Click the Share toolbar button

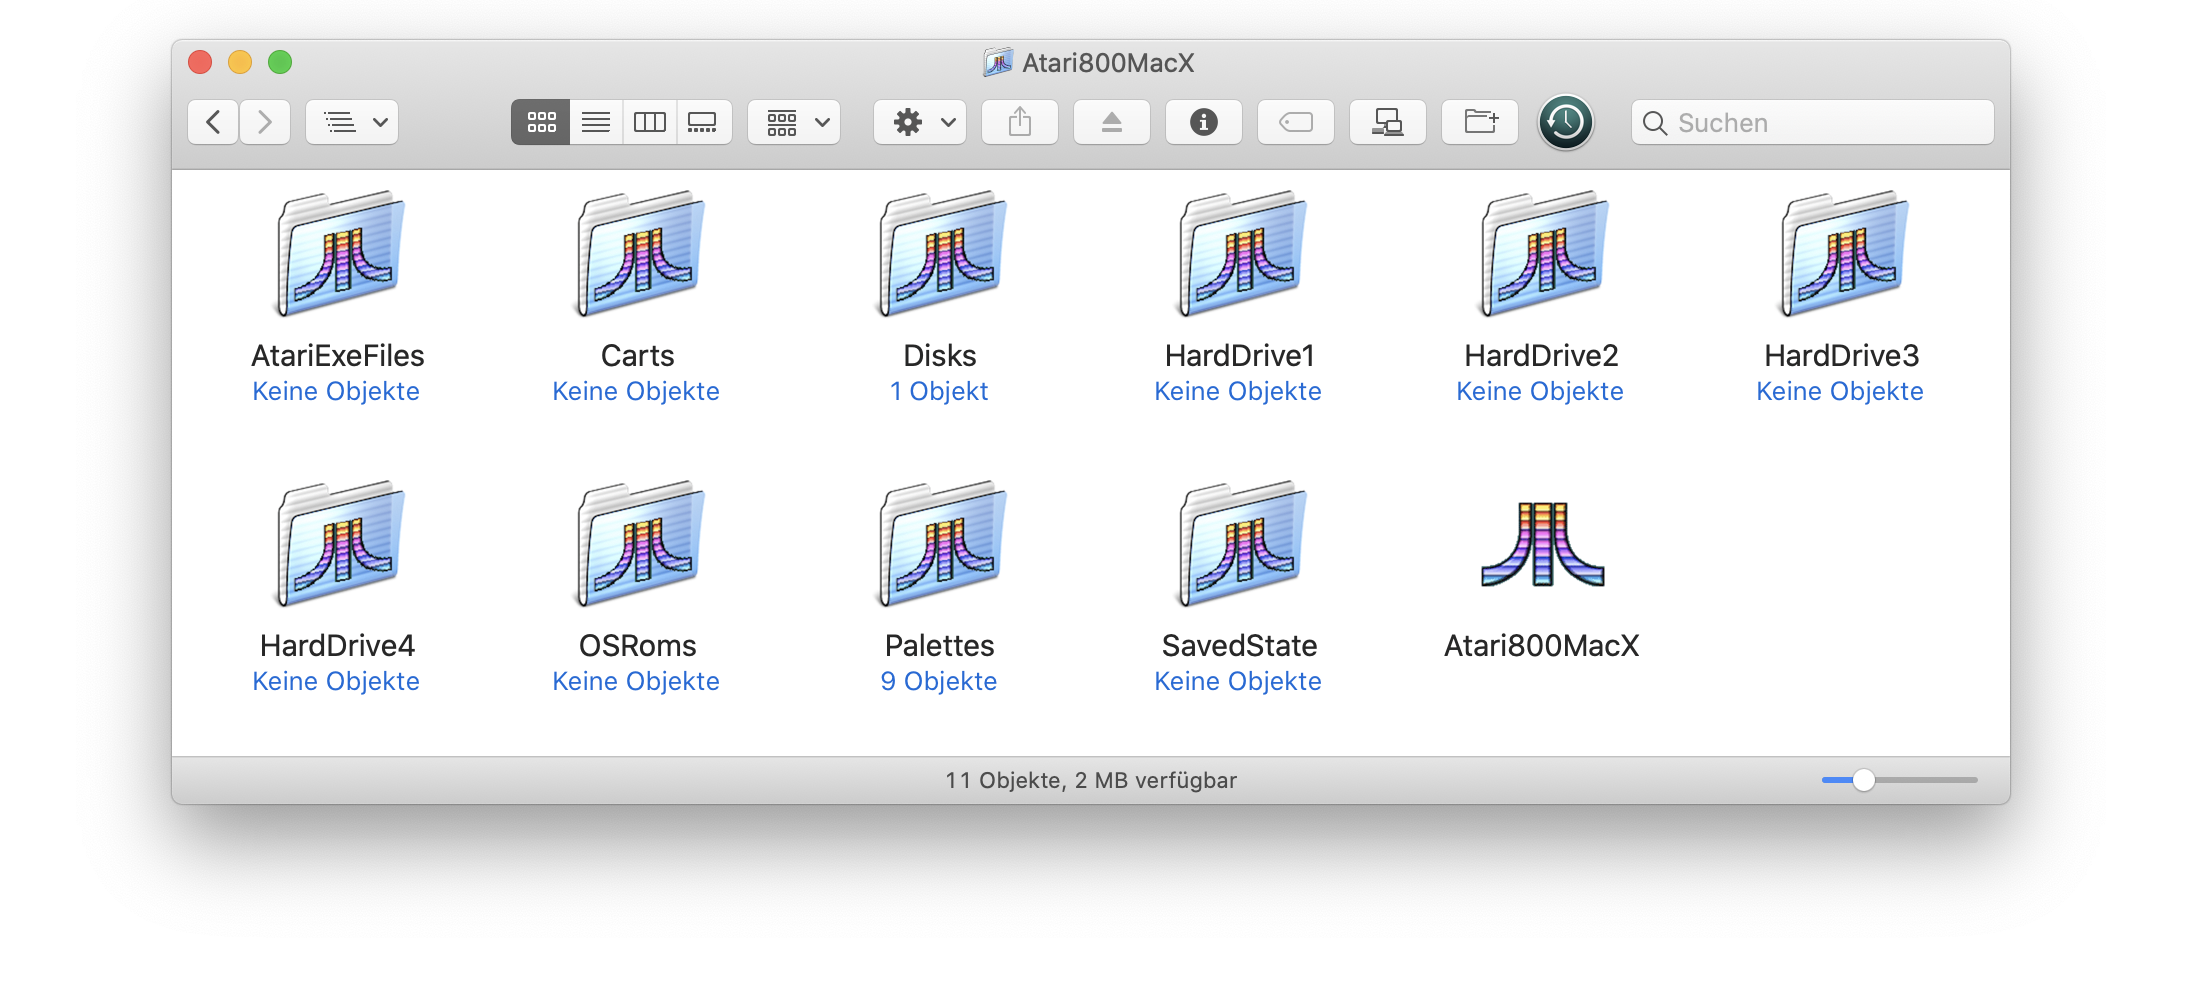[x=1020, y=122]
